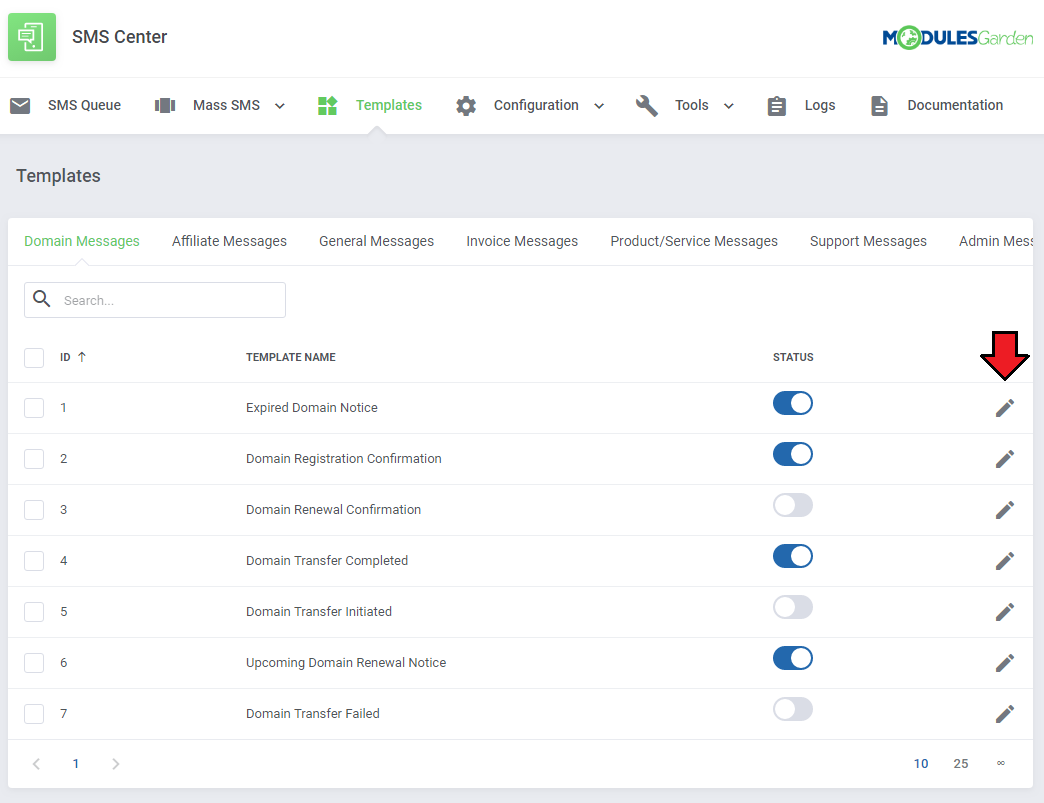1044x803 pixels.
Task: Go to next page arrow
Action: pos(115,764)
